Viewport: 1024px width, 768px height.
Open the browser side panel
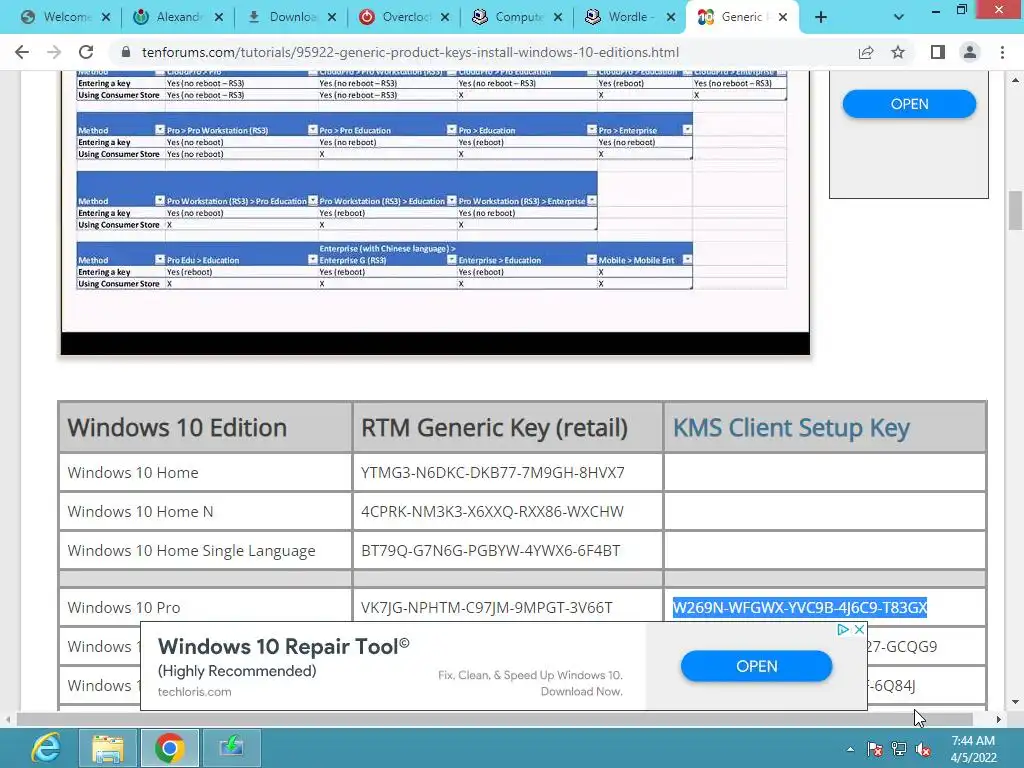pos(938,52)
